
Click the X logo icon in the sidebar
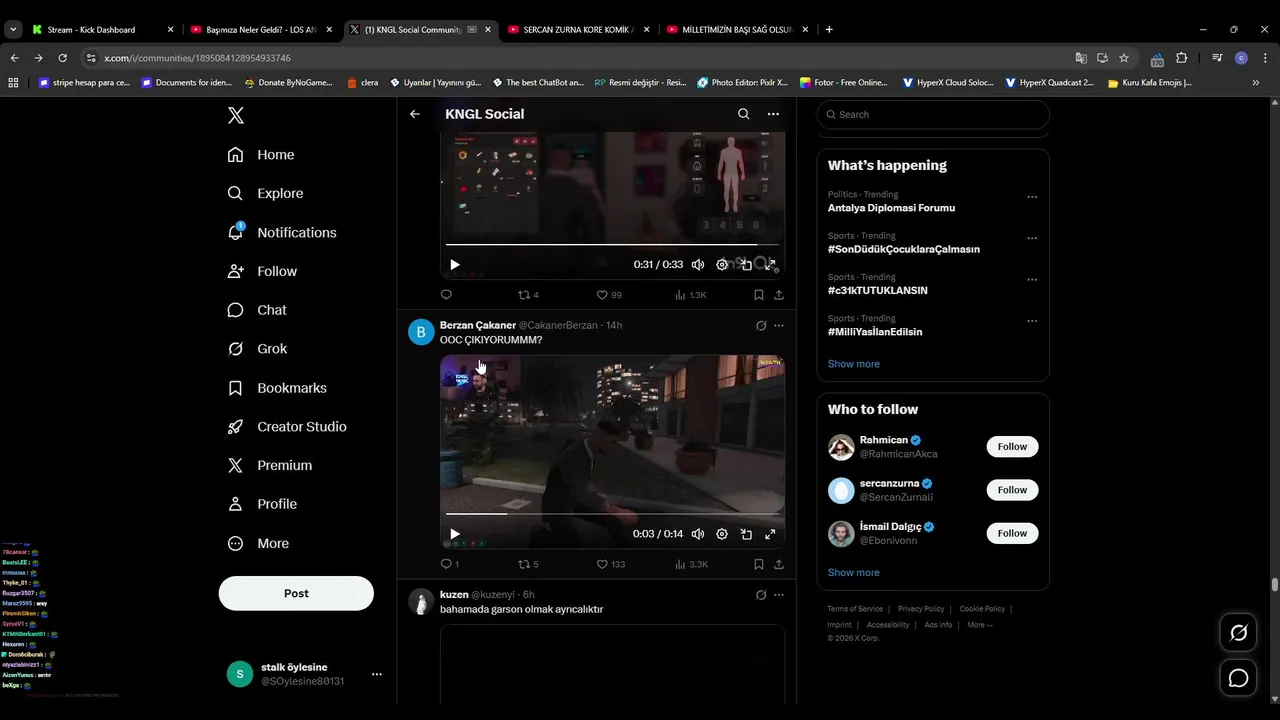(236, 115)
